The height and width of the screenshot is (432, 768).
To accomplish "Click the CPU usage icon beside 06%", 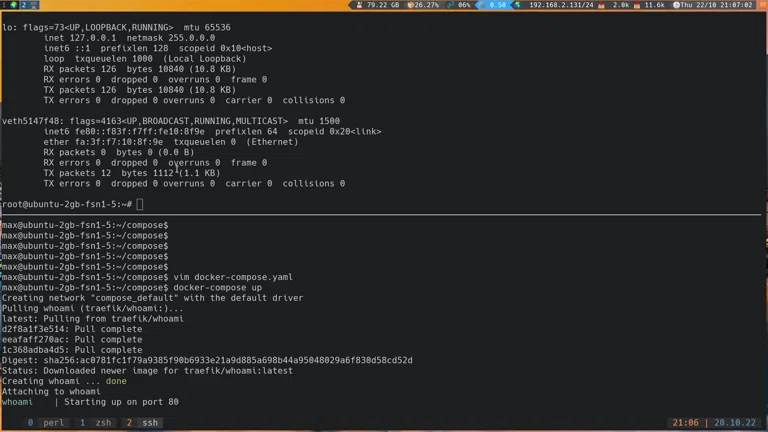I will pyautogui.click(x=451, y=5).
